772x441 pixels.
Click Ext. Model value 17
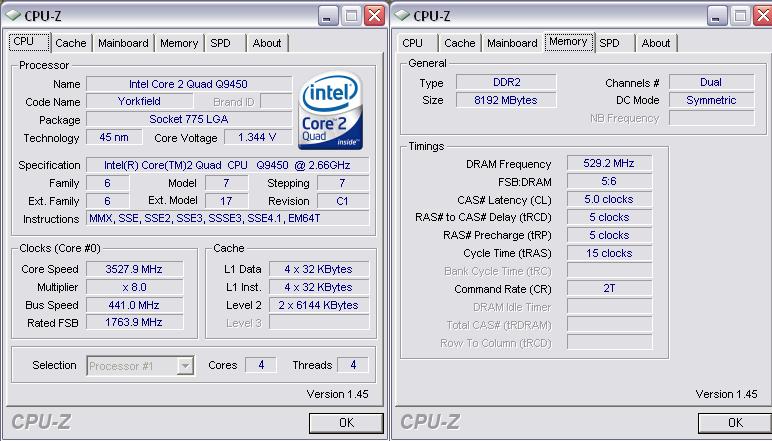pyautogui.click(x=226, y=201)
